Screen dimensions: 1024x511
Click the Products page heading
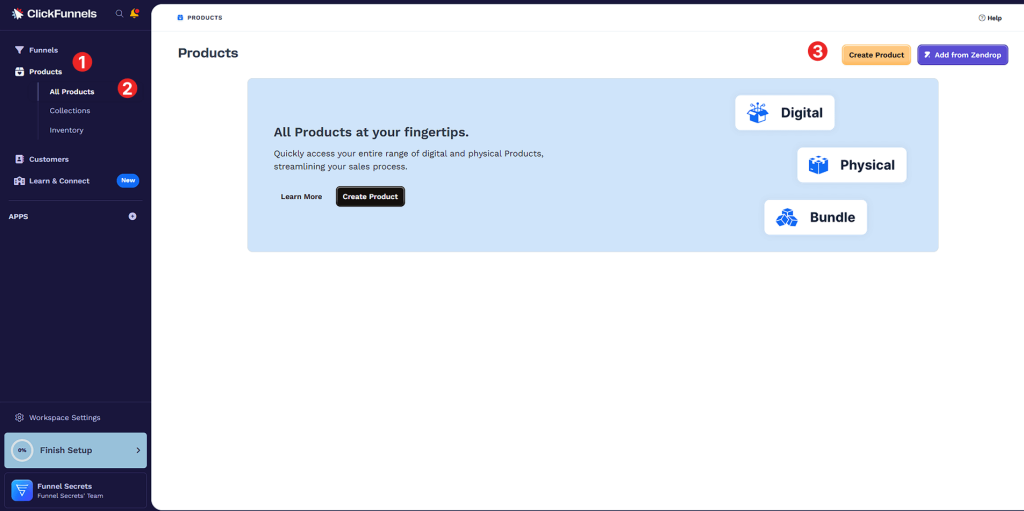(x=208, y=53)
